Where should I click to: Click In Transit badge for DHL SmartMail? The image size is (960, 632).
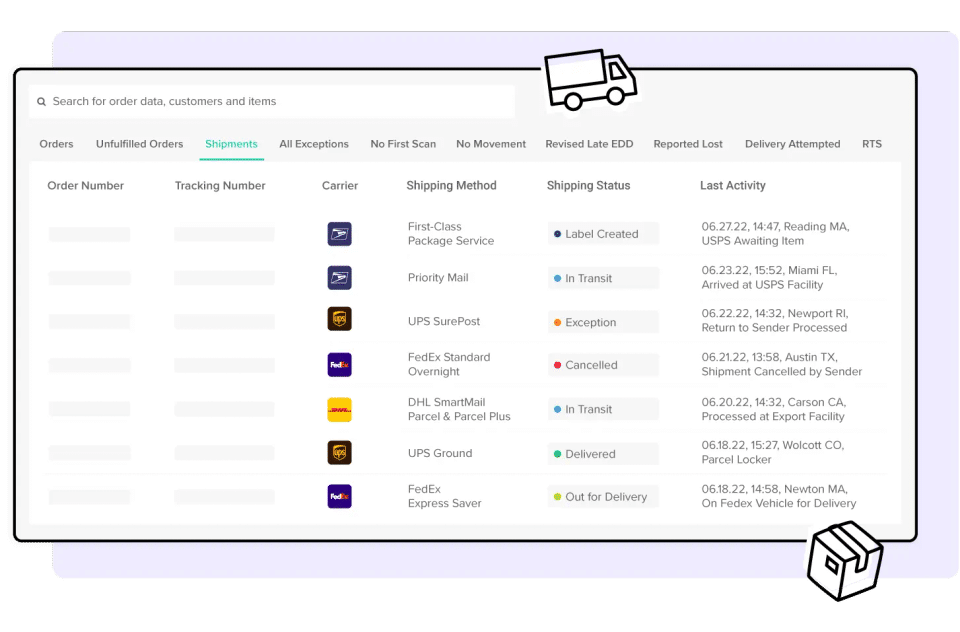[603, 409]
